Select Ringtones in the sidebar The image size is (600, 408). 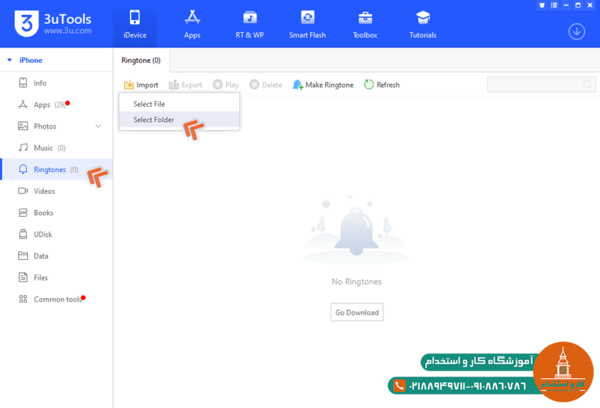pos(56,169)
